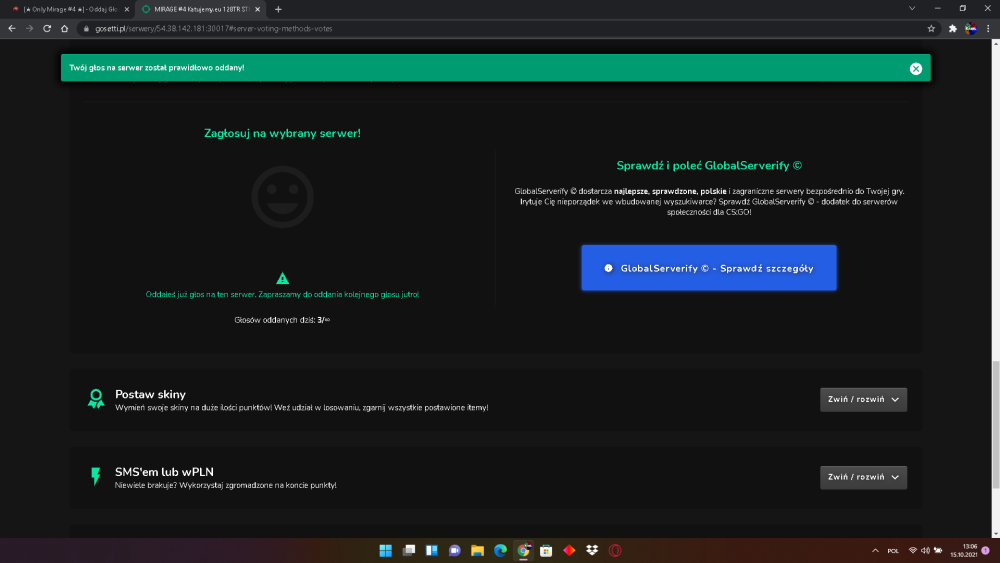
Task: Dismiss the green vote confirmation banner
Action: 915,69
